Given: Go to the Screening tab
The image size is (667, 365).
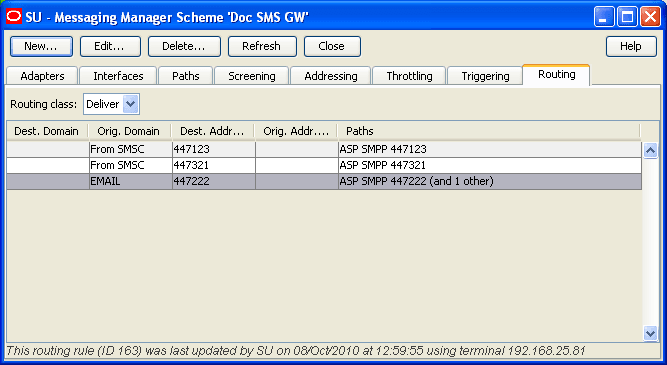Looking at the screenshot, I should (x=252, y=76).
